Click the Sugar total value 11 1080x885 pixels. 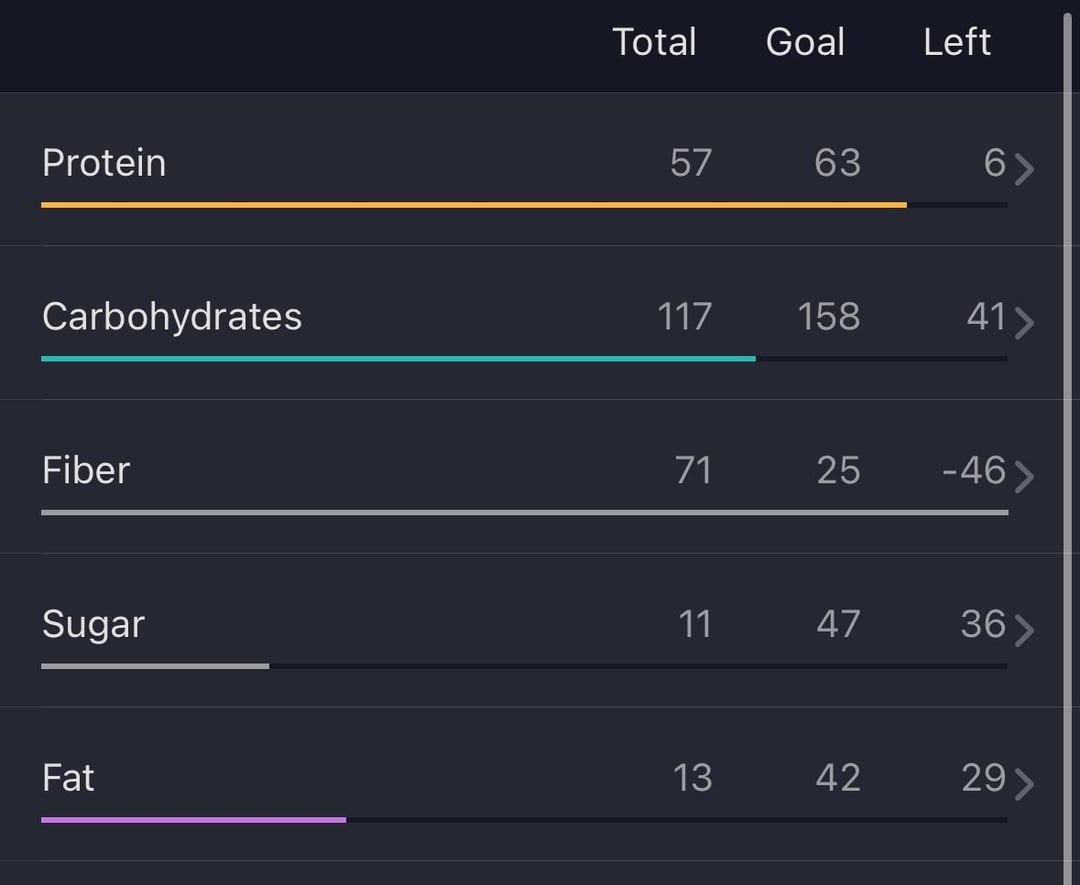(694, 624)
